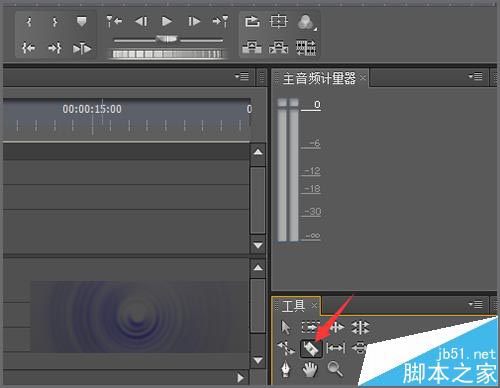This screenshot has width=500, height=388.
Task: Go to the In point
Action: [29, 49]
